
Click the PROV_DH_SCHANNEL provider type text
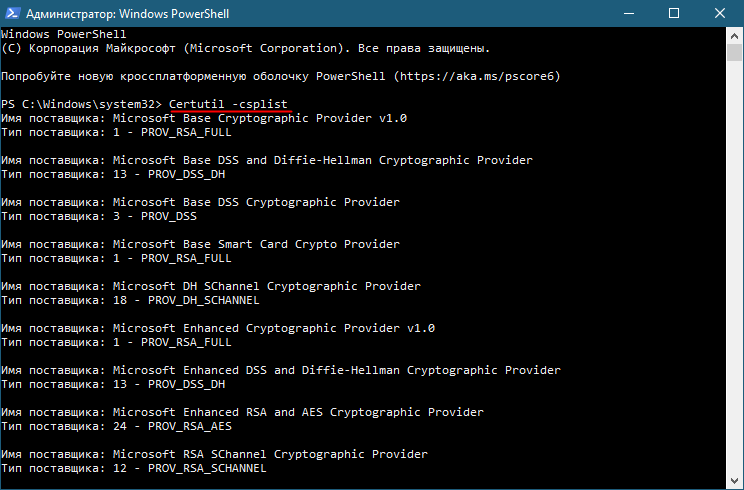(x=204, y=300)
